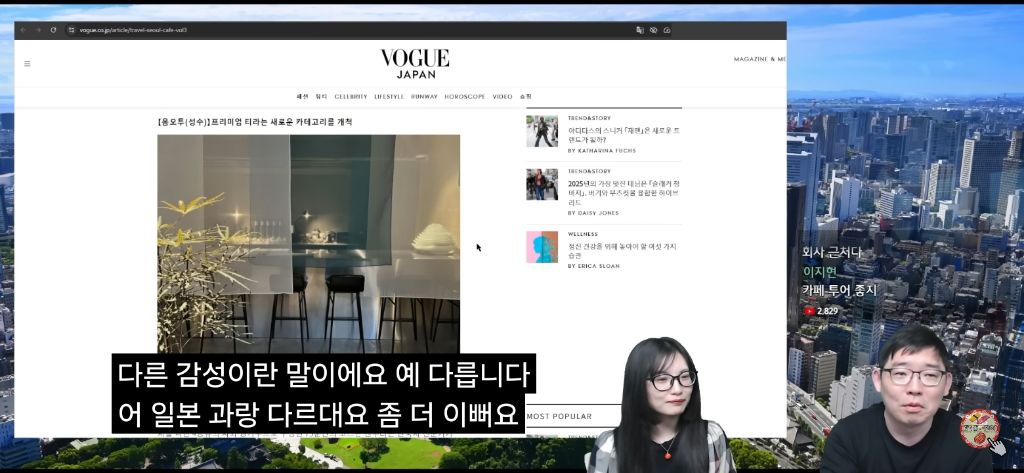The height and width of the screenshot is (473, 1024).
Task: Click the WELLNESS category label
Action: 583,234
